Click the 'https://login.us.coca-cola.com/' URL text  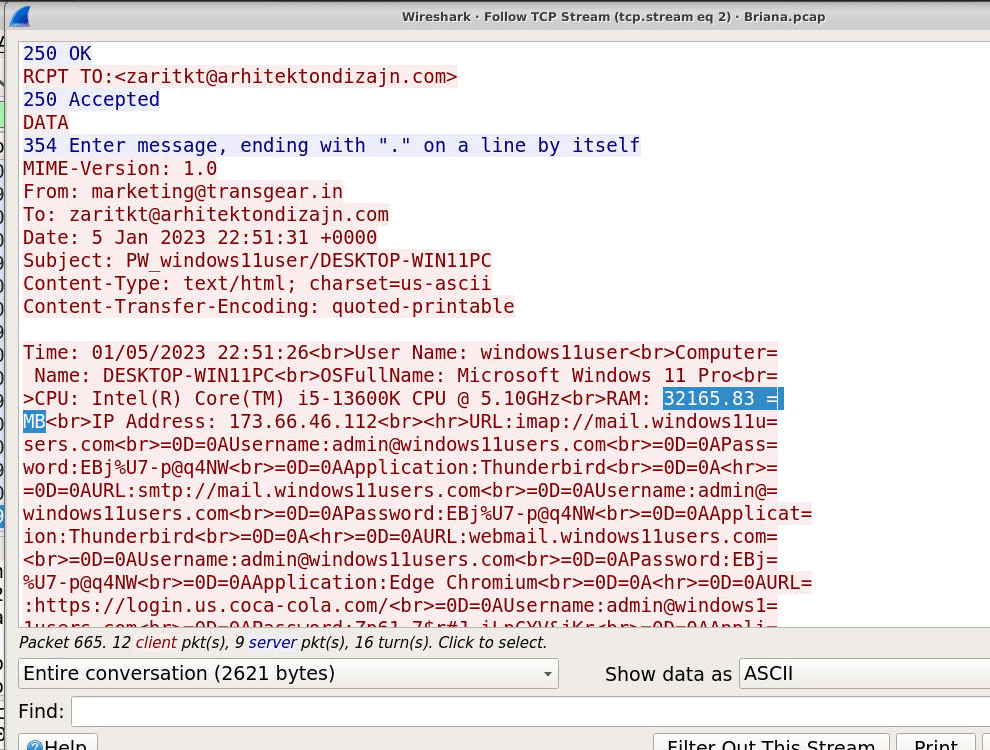pos(212,605)
